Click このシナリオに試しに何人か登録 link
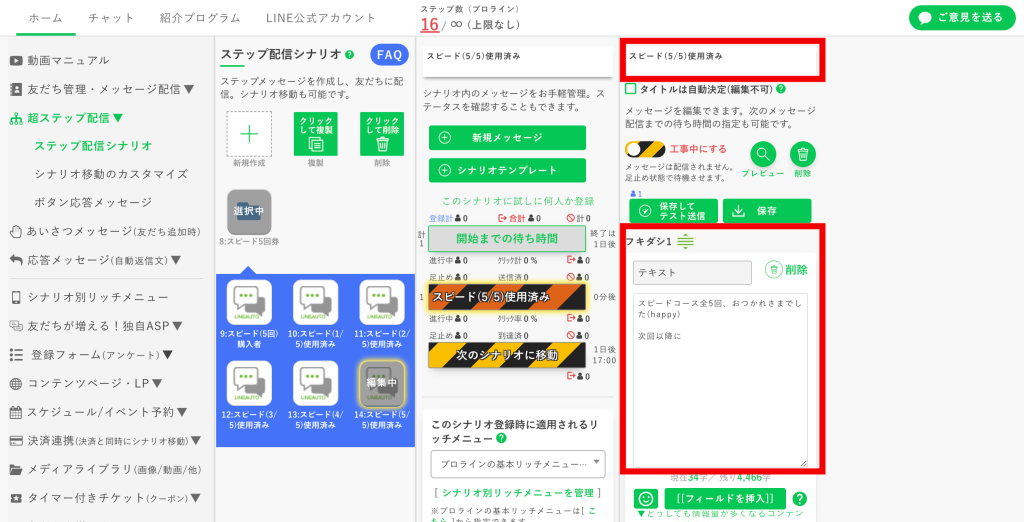This screenshot has width=1024, height=522. tap(518, 201)
